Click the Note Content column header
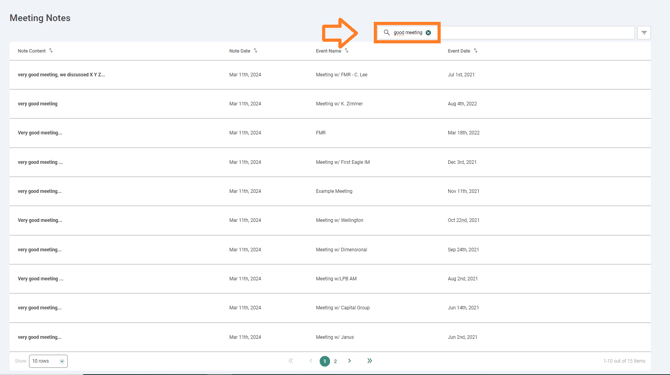This screenshot has width=670, height=375. point(32,51)
